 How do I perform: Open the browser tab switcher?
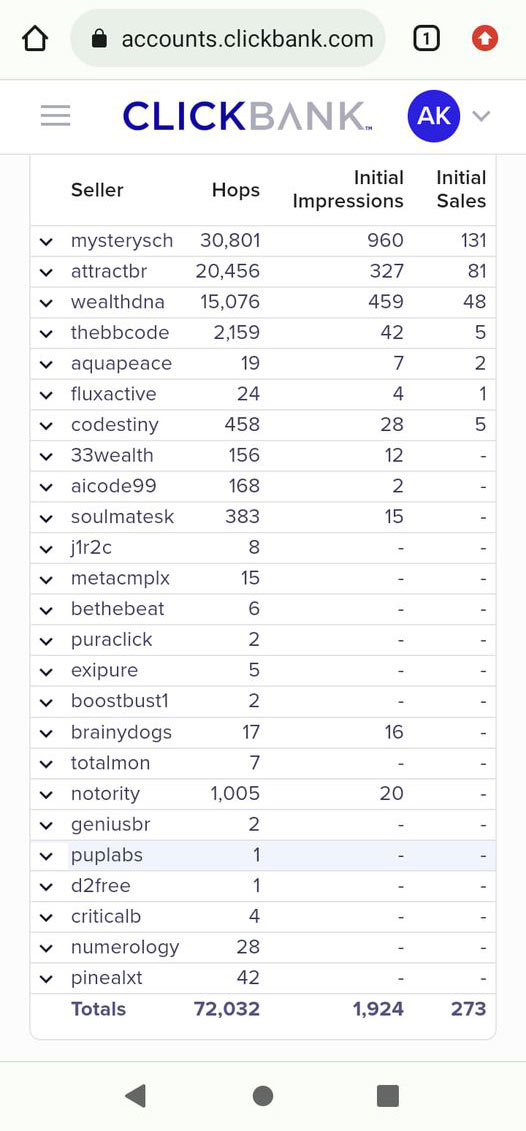(426, 38)
